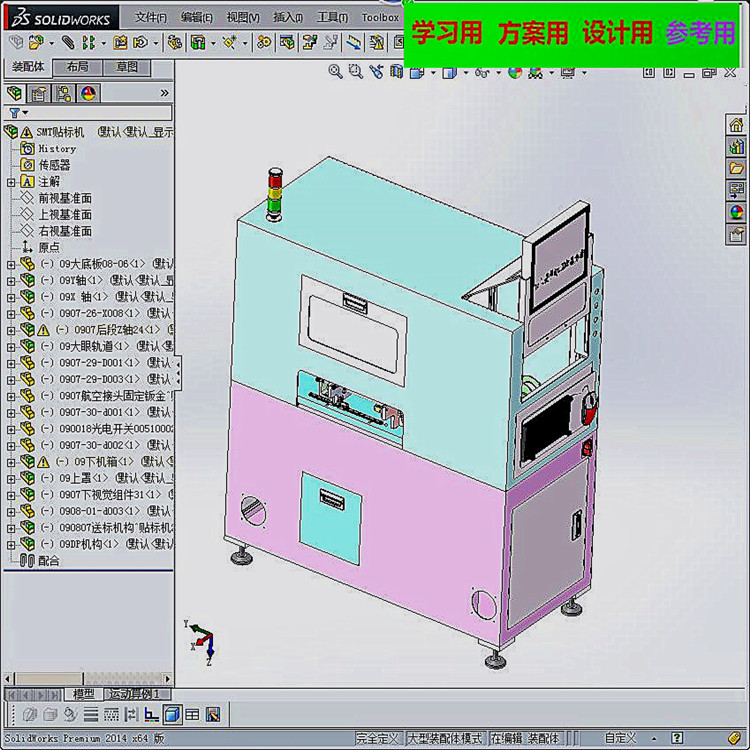Click the 自定义 units status bar entry
Viewport: 750px width, 750px height.
click(620, 738)
